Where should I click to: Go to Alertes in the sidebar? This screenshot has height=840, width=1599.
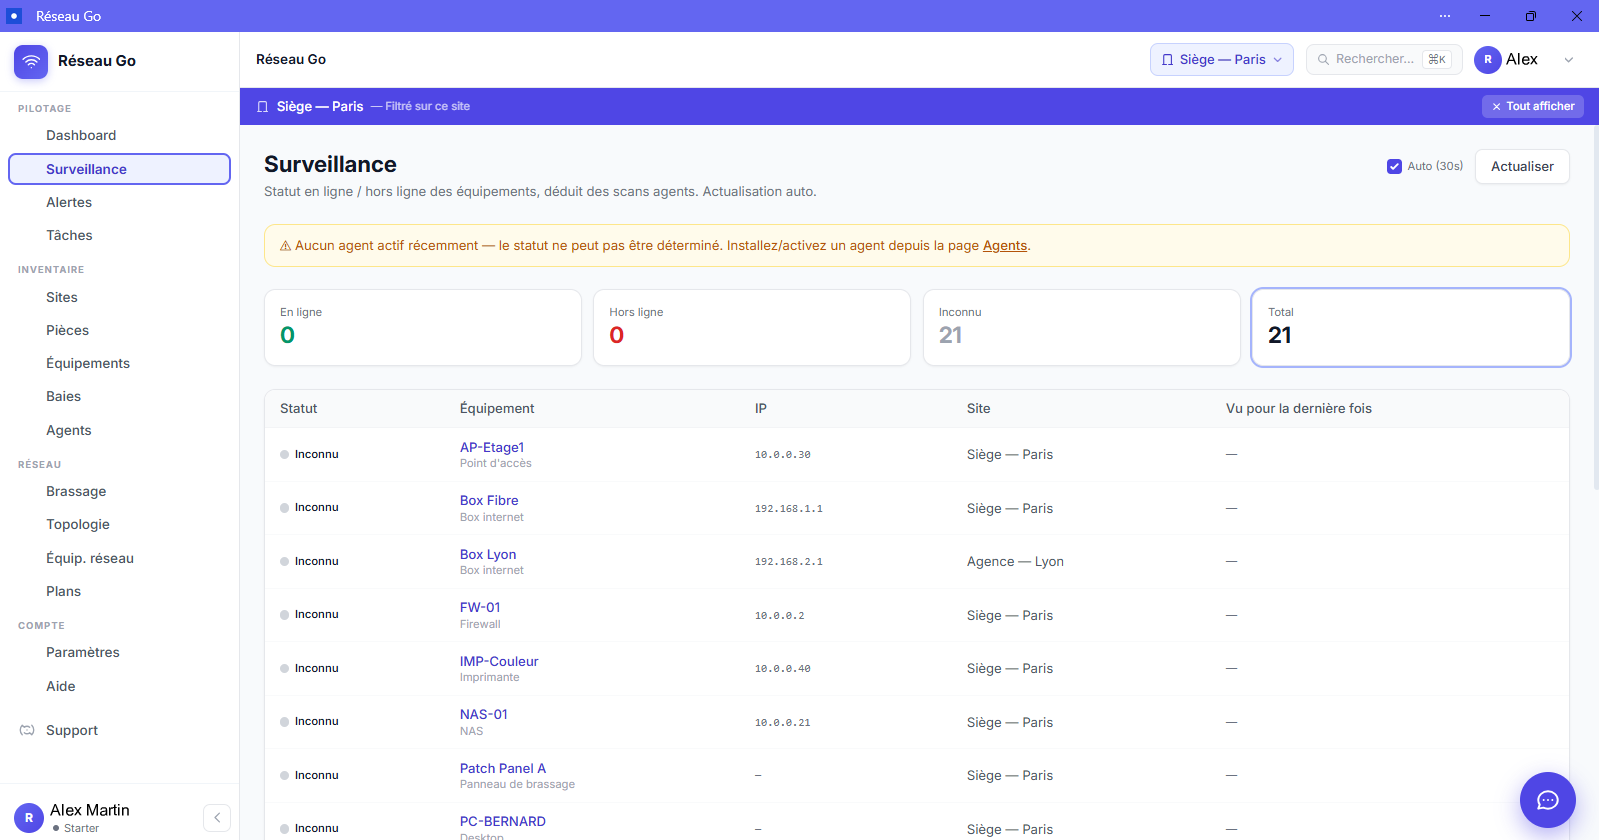tap(119, 203)
